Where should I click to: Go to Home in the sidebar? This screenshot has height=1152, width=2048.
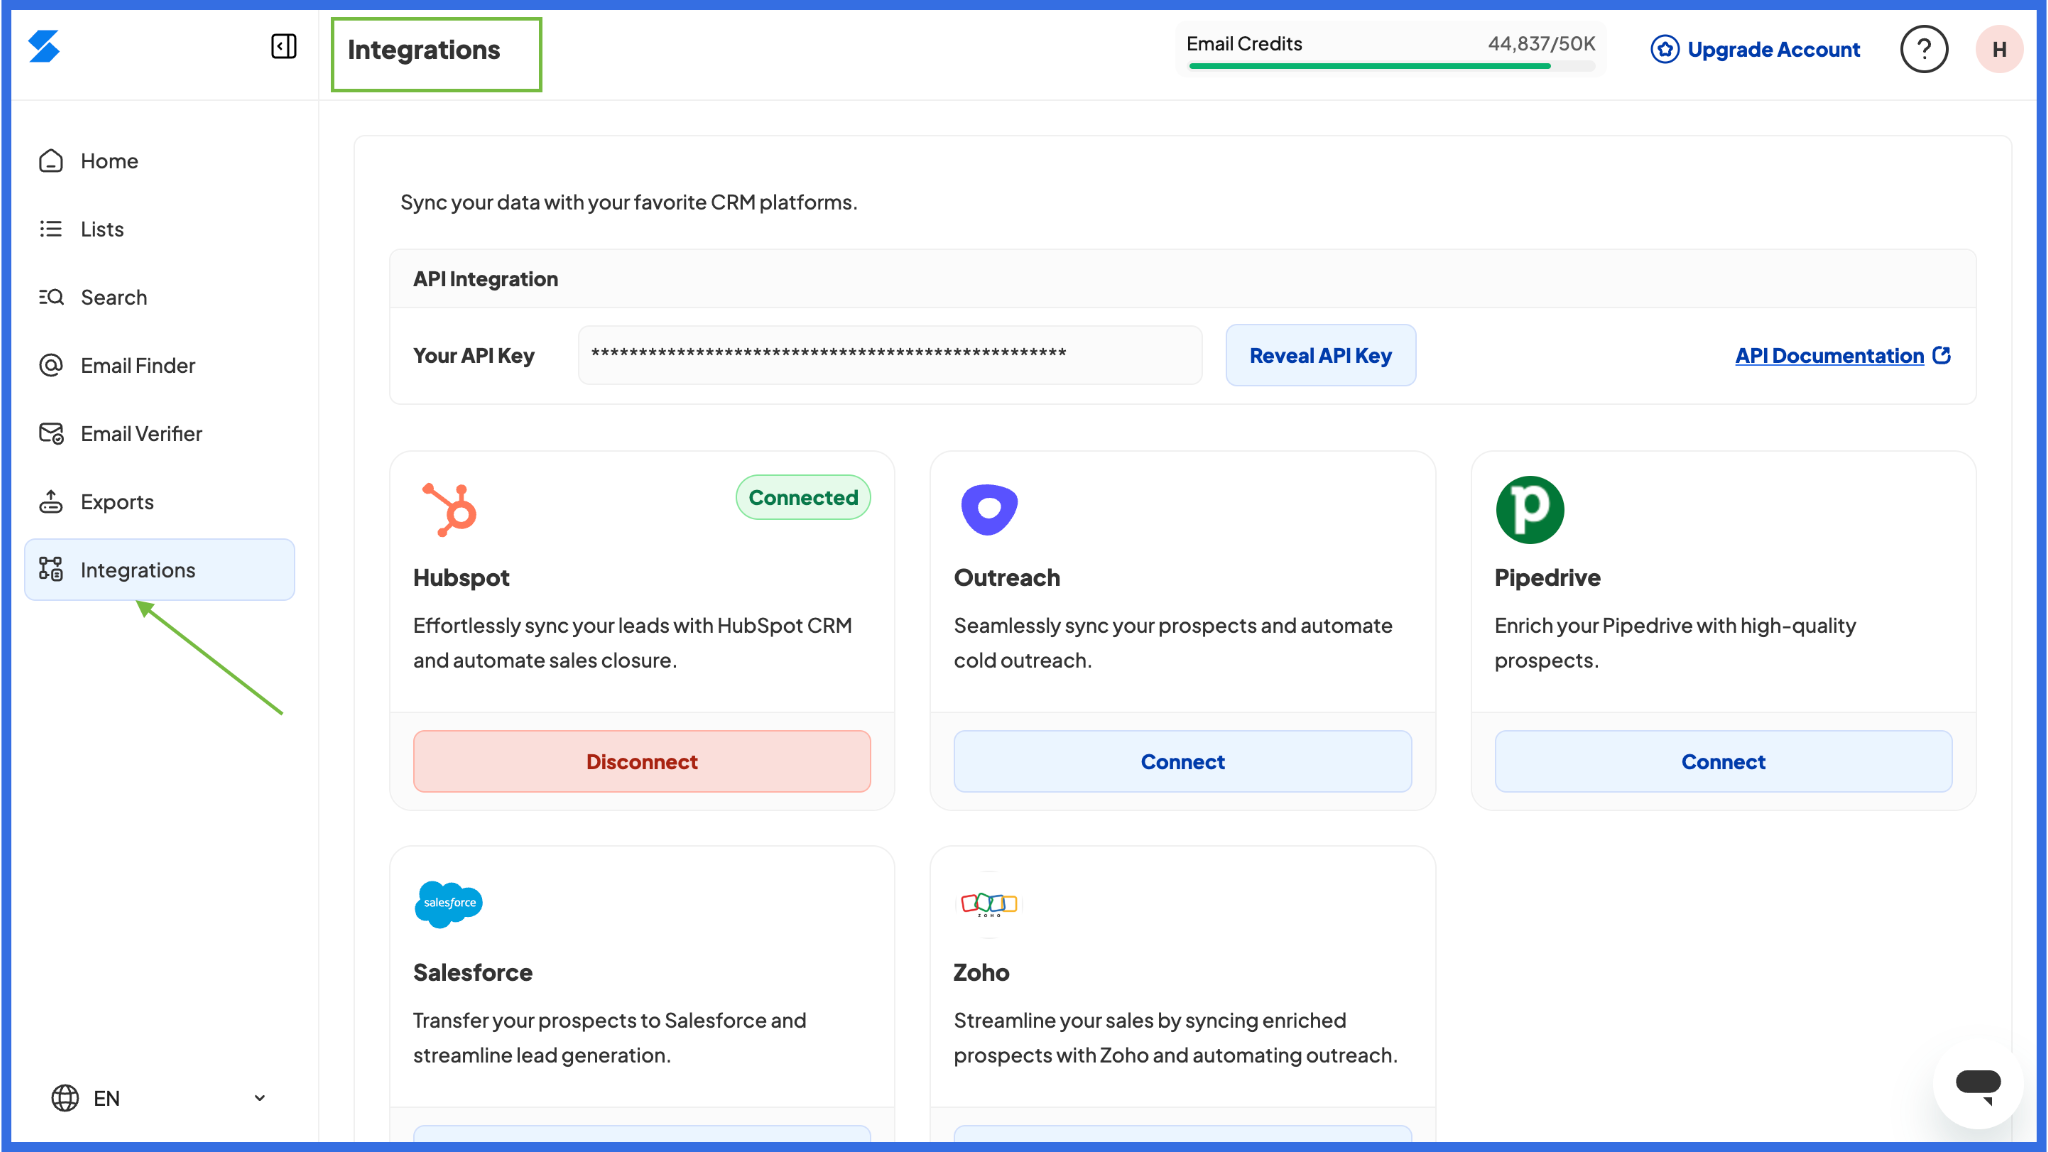click(x=160, y=161)
